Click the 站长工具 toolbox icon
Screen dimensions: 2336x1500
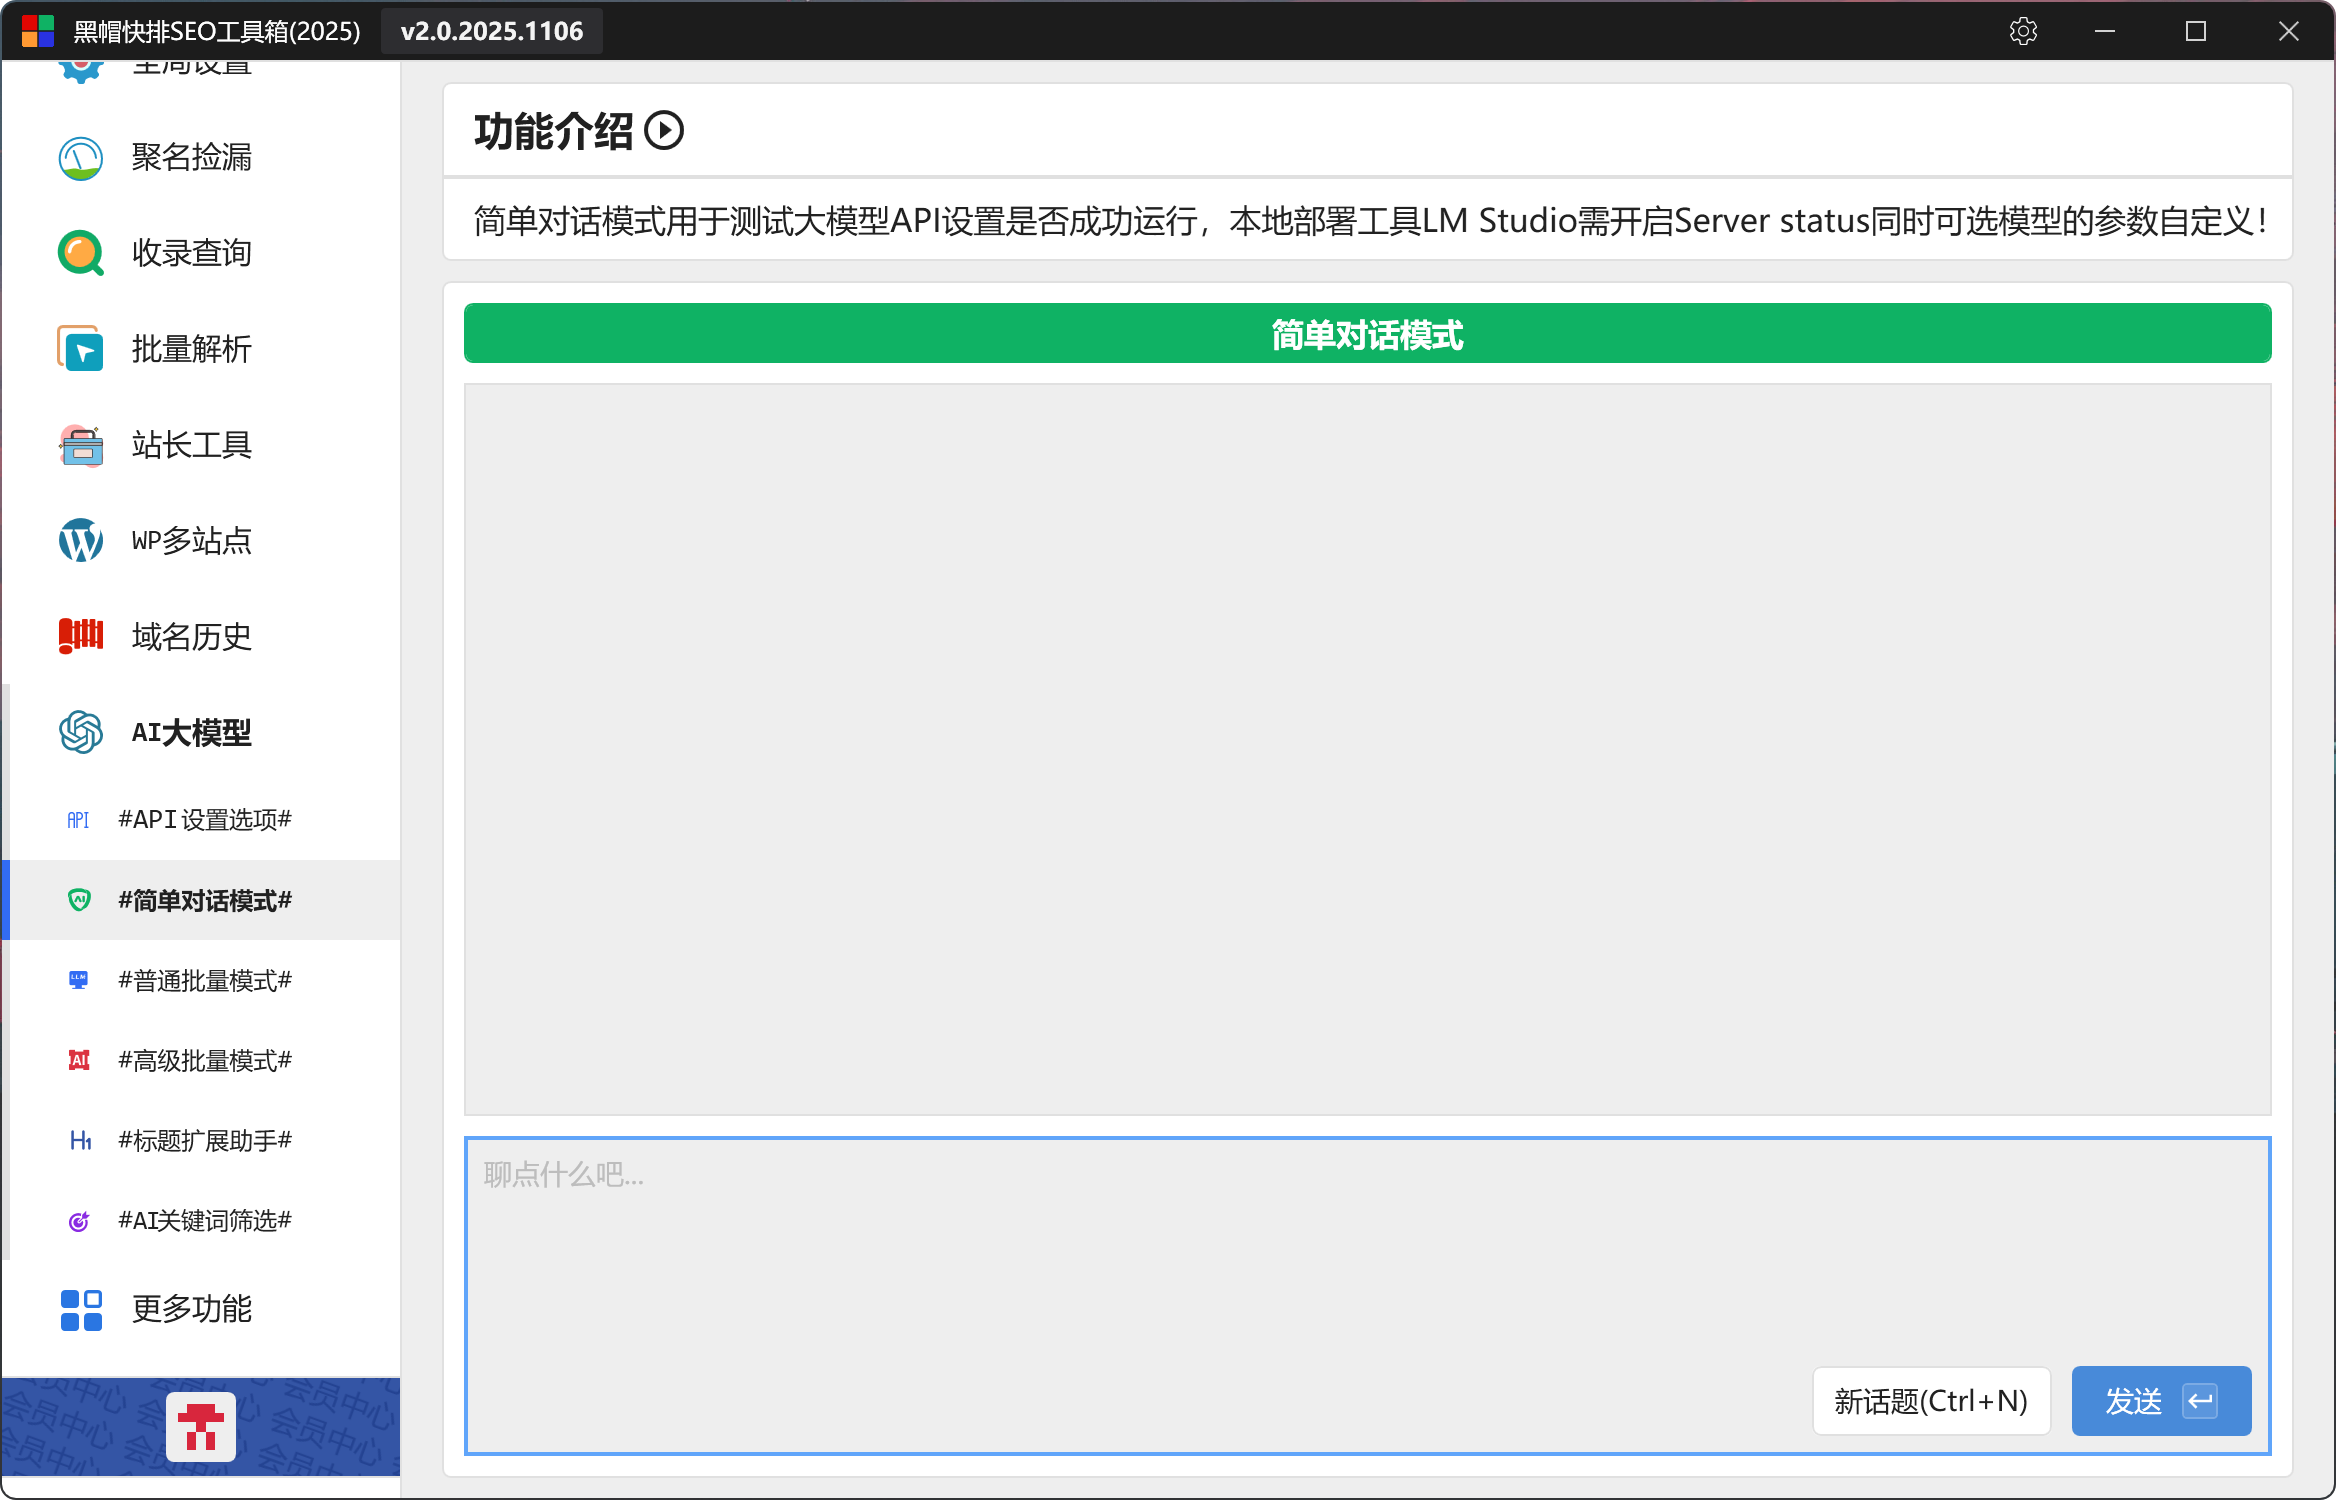[80, 445]
